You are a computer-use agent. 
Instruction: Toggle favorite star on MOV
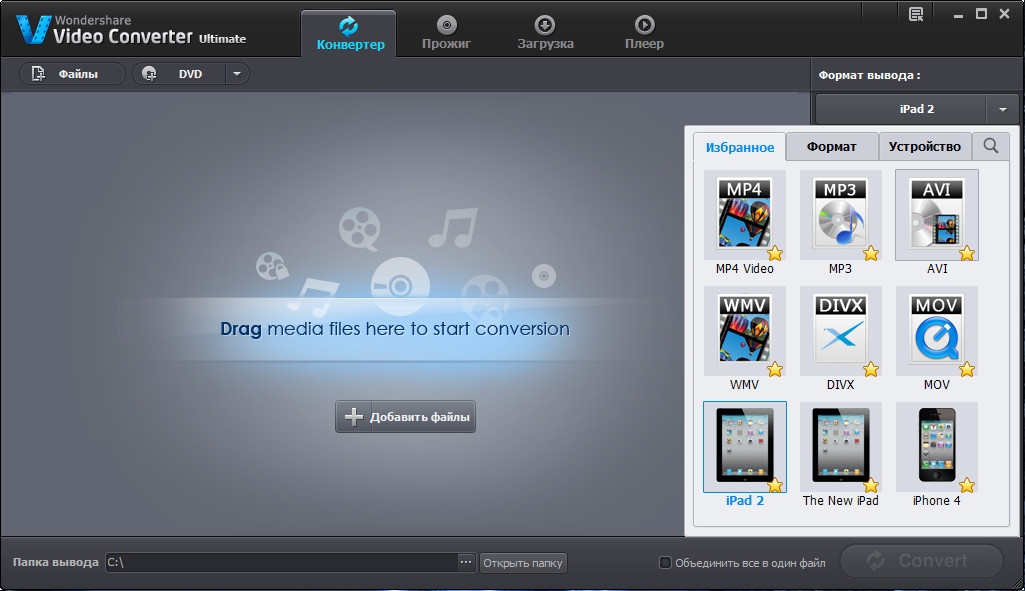(967, 369)
